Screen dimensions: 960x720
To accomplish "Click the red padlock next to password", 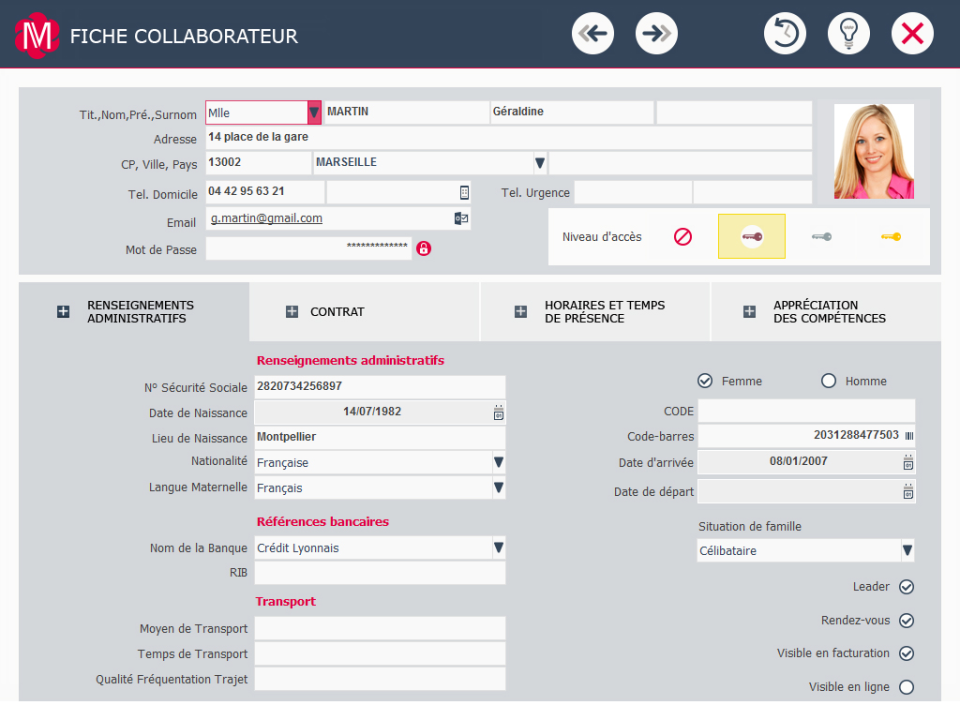I will pos(423,248).
